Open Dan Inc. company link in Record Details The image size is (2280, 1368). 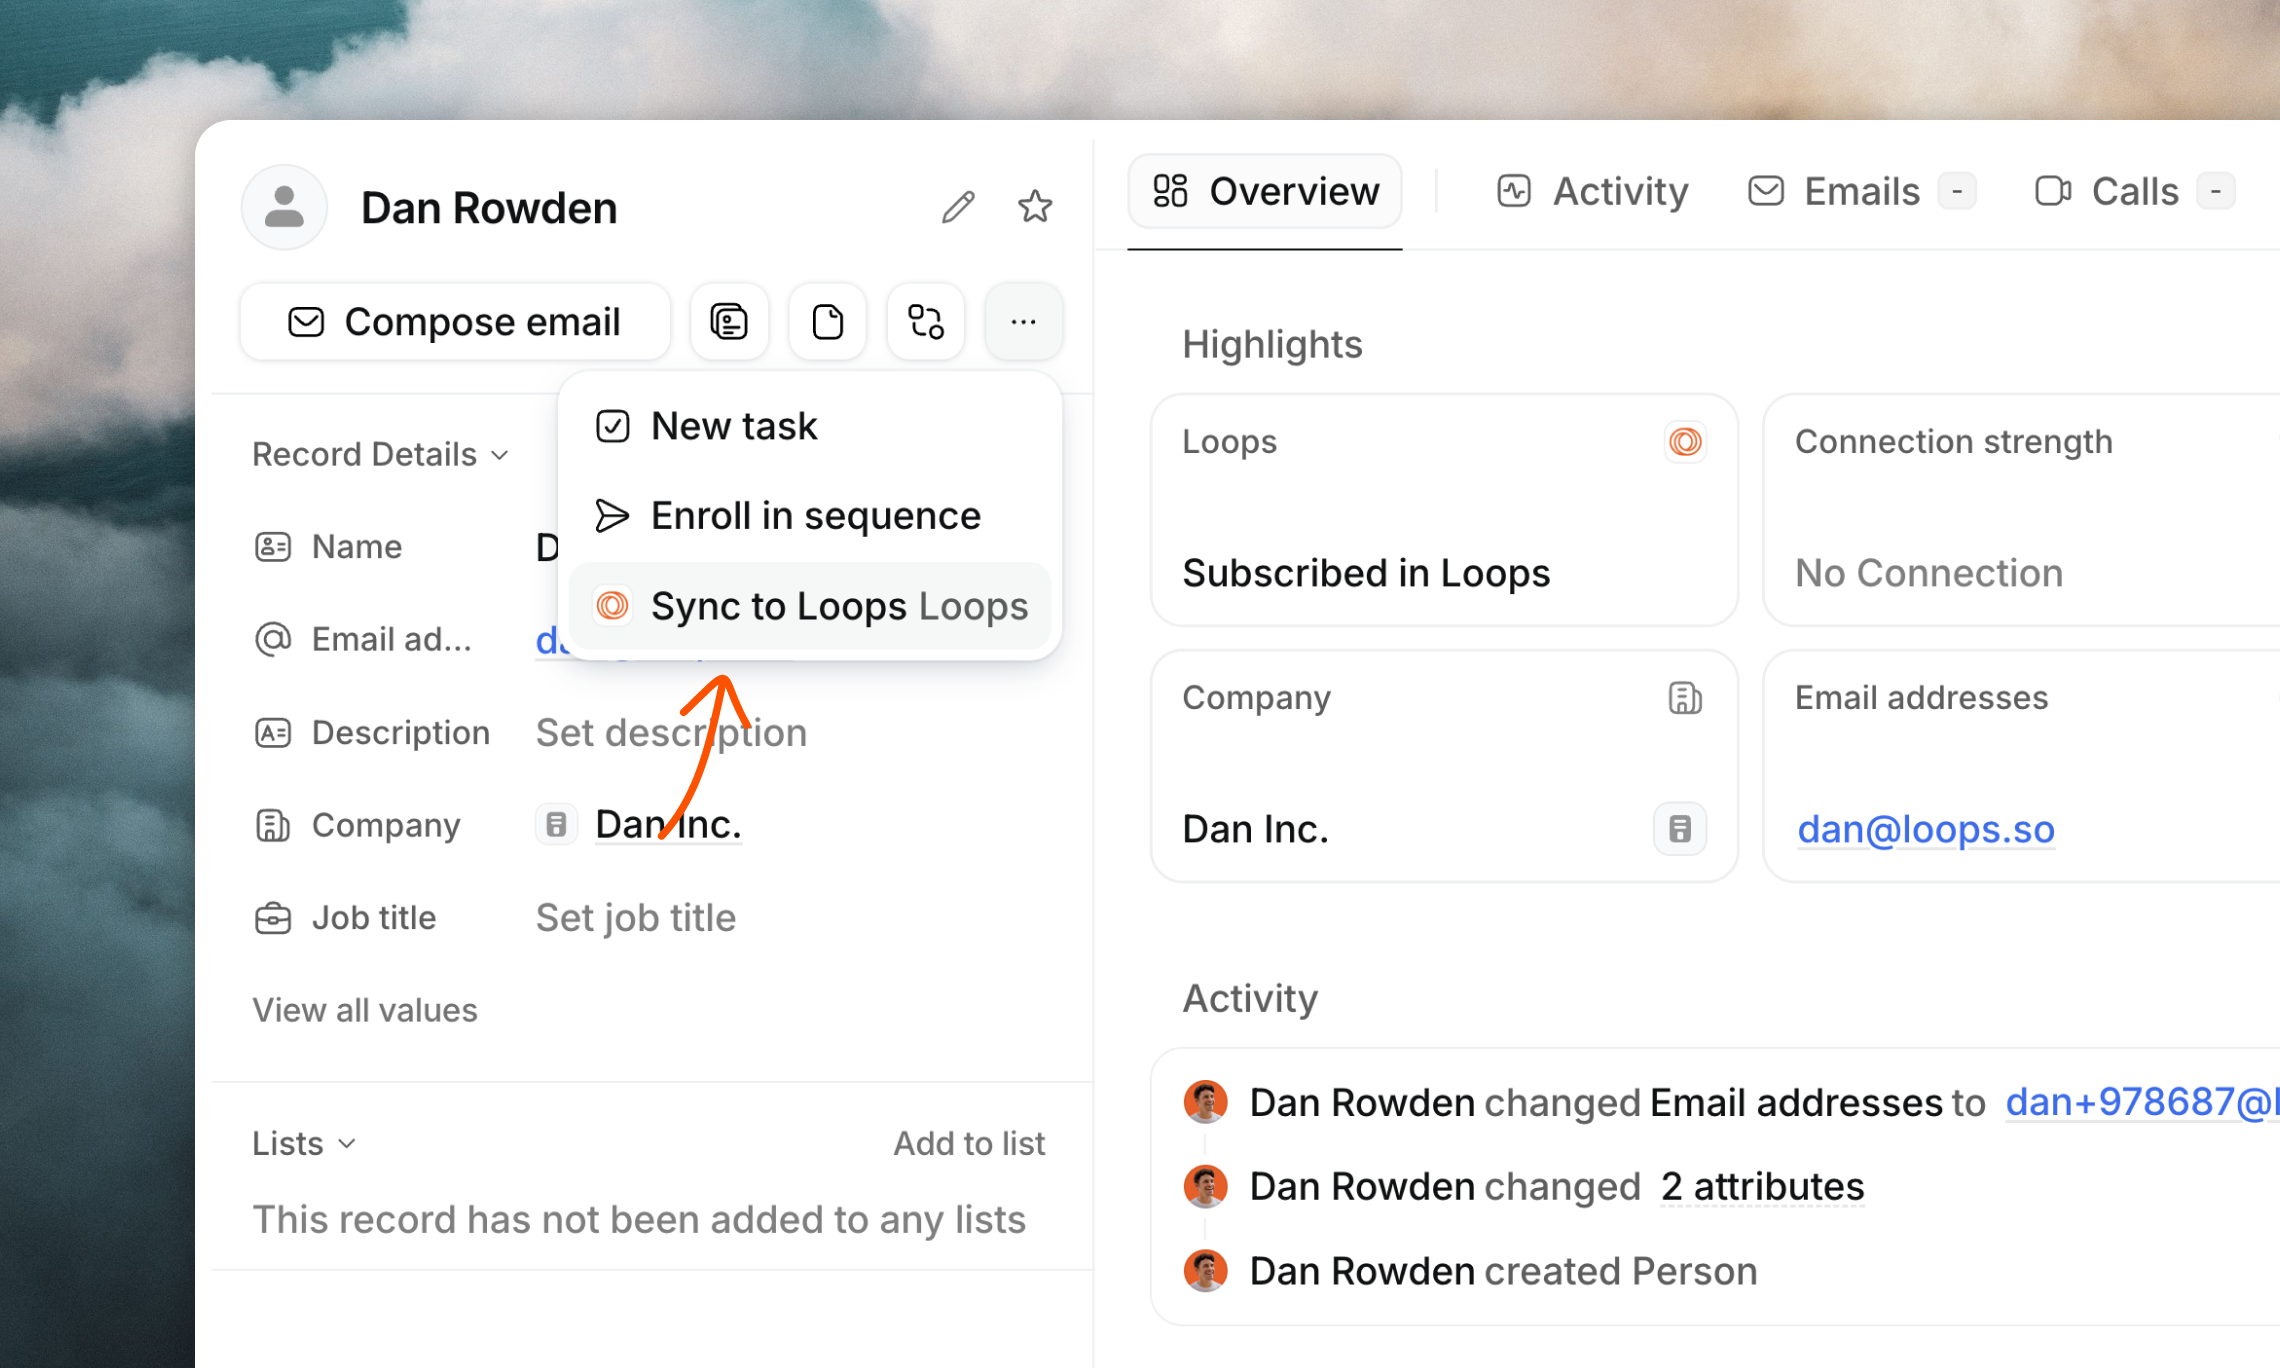[668, 824]
